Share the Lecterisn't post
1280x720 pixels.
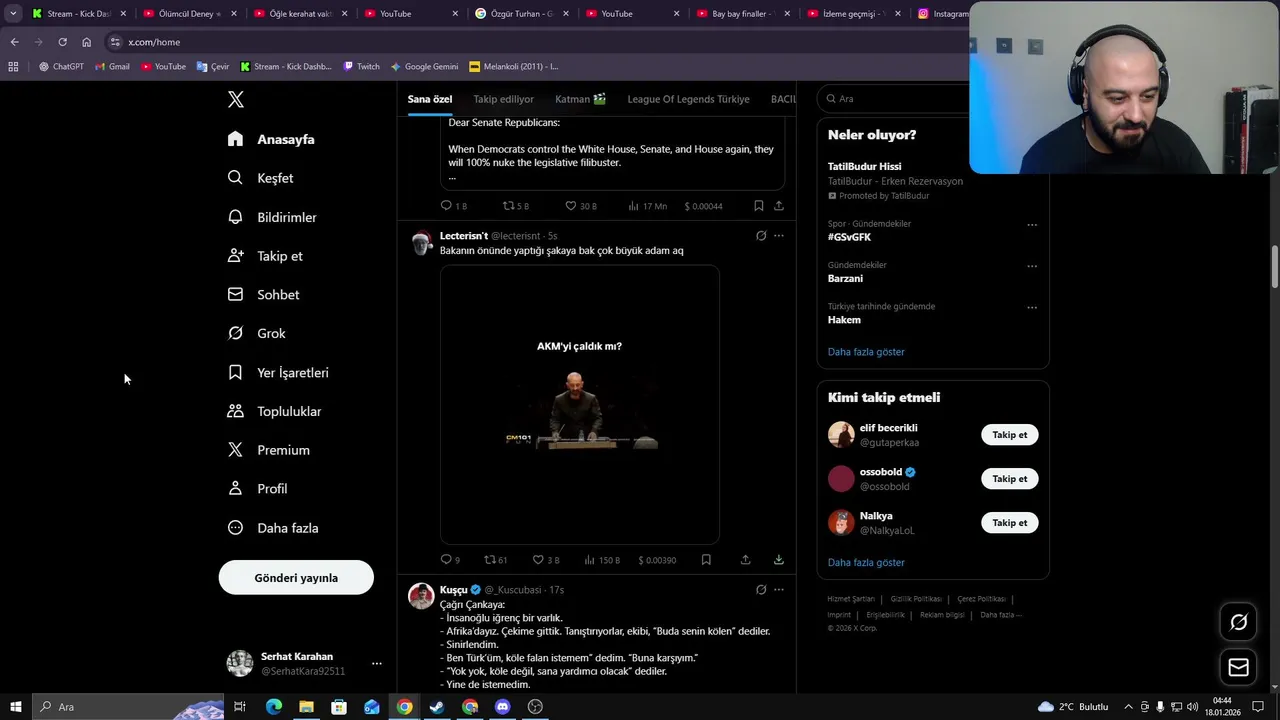[x=745, y=560]
